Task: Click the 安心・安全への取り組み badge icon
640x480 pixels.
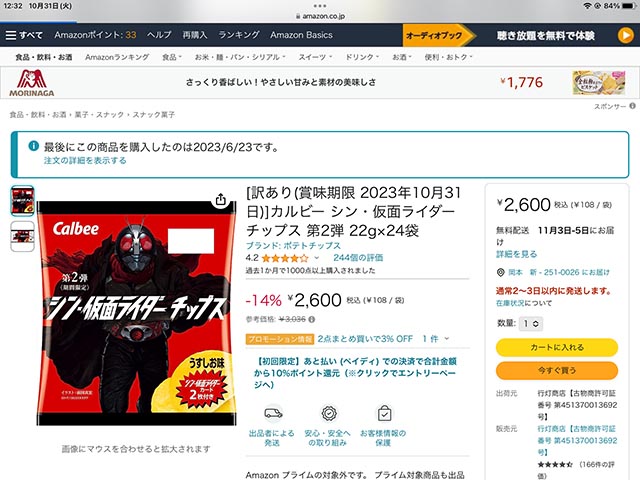Action: coord(329,413)
